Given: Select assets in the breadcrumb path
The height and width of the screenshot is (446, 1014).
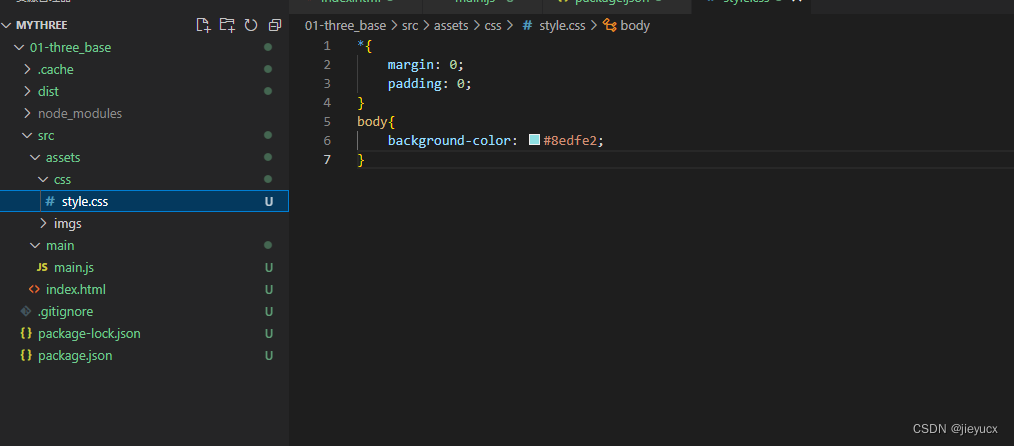Looking at the screenshot, I should [x=451, y=26].
